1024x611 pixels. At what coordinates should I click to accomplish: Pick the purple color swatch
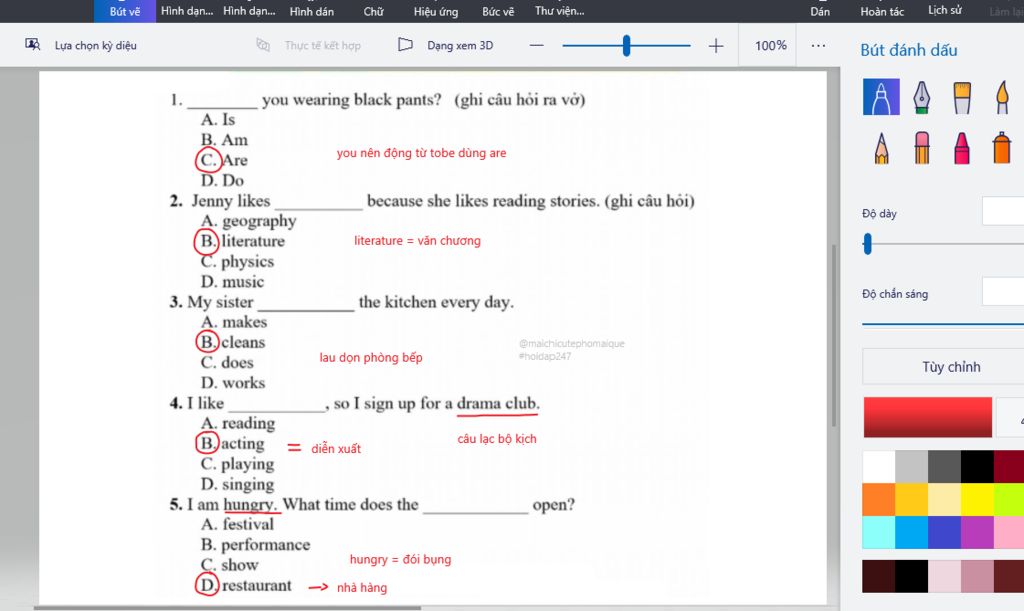(x=977, y=533)
